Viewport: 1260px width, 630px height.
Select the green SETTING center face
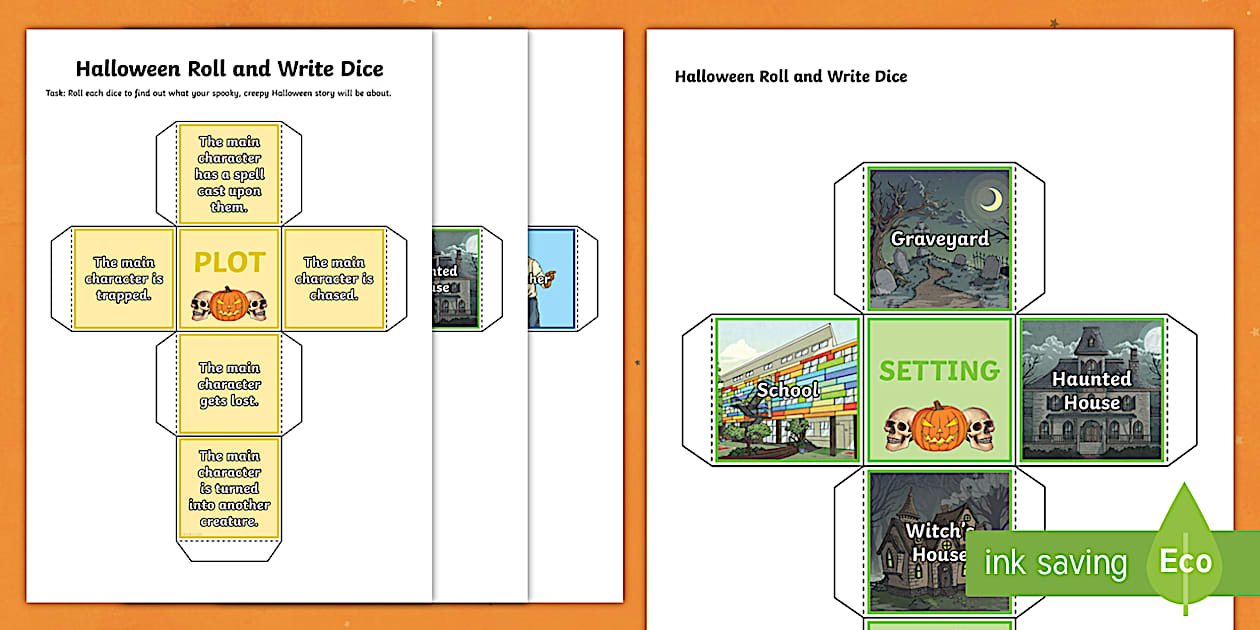click(939, 390)
